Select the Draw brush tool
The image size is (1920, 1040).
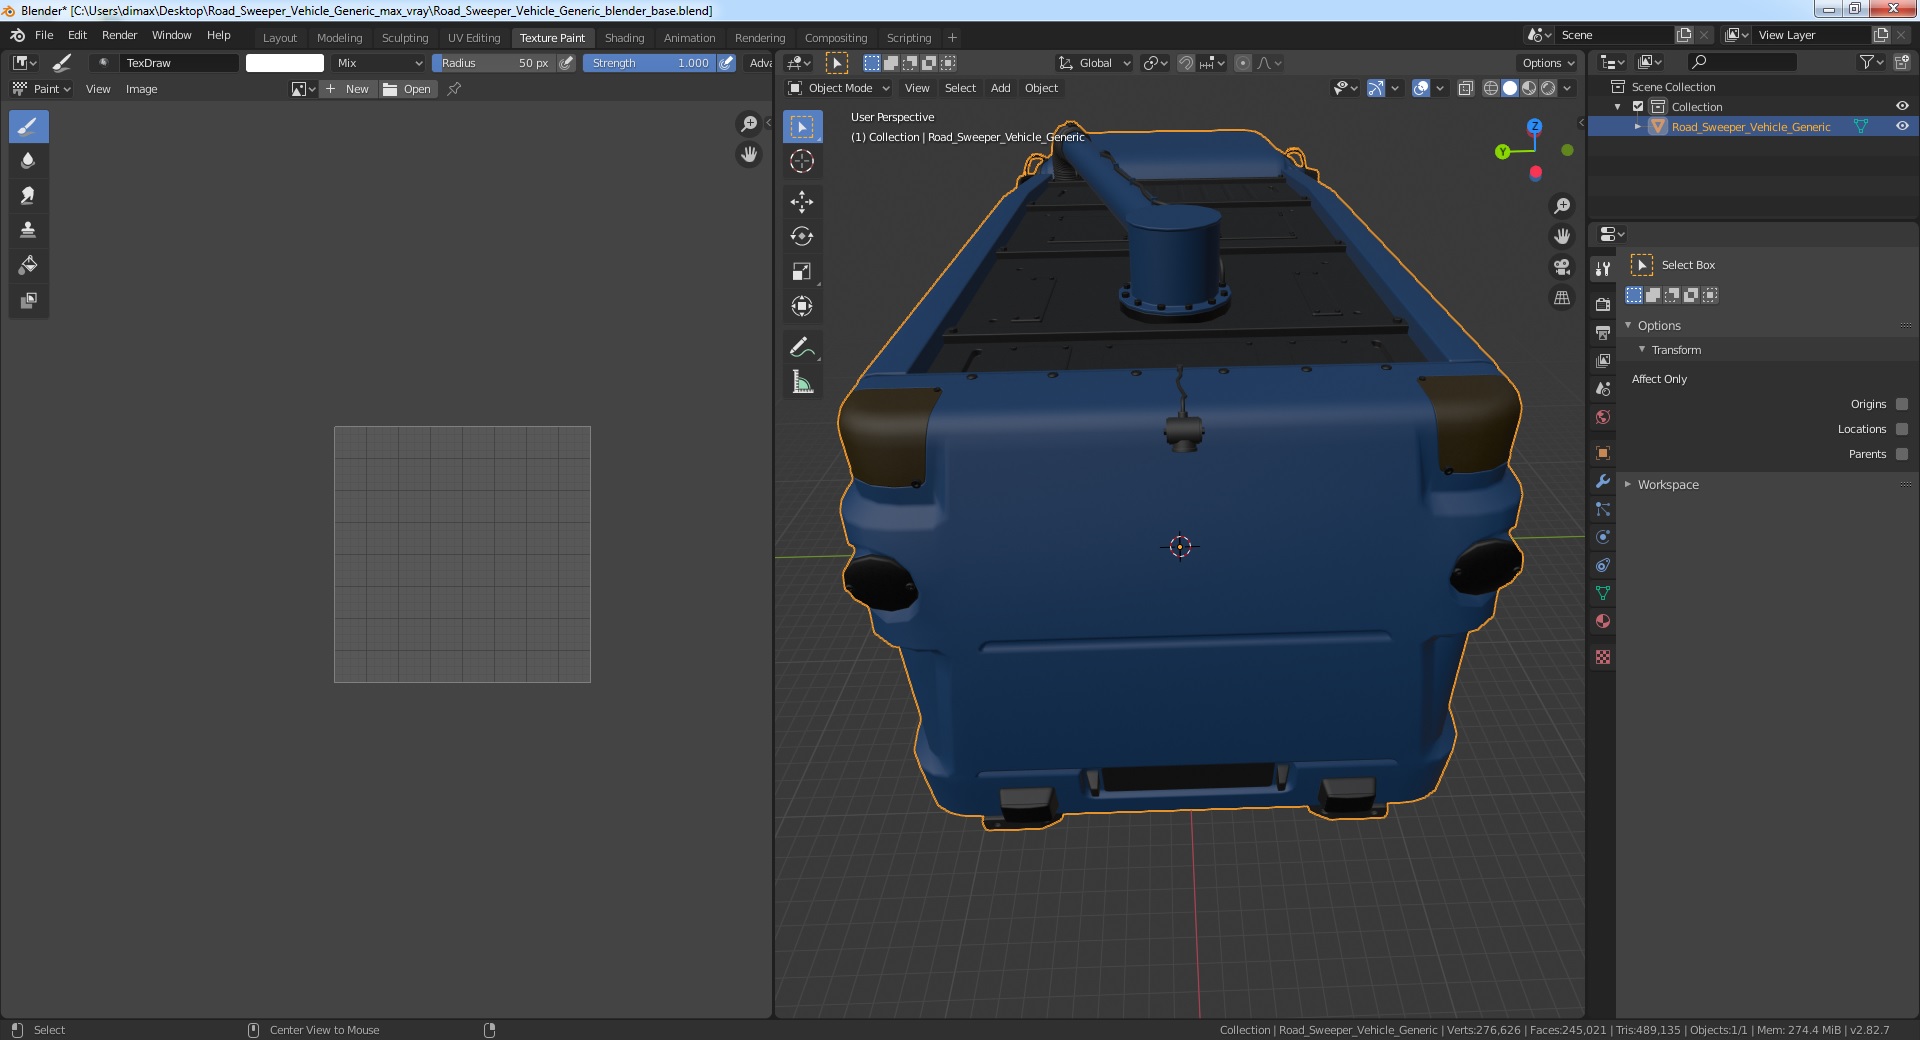pyautogui.click(x=28, y=127)
